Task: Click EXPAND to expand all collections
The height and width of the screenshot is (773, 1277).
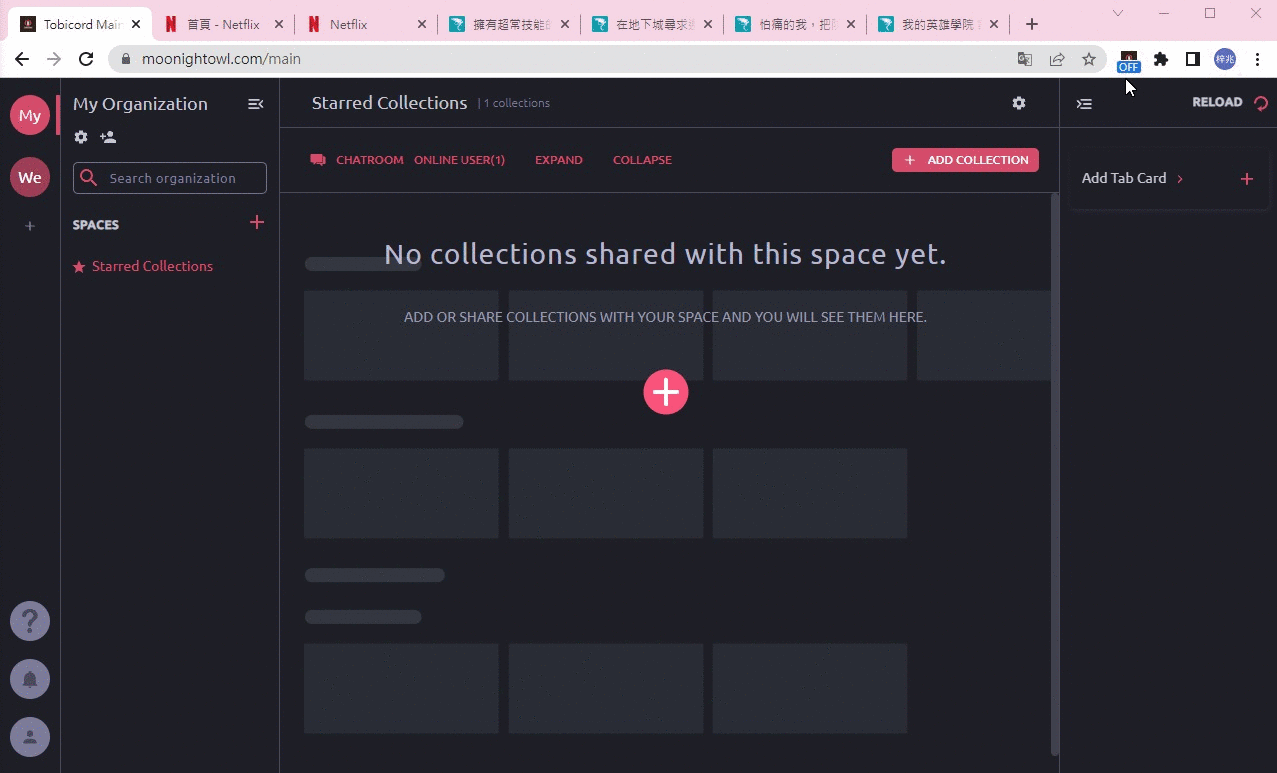Action: (559, 160)
